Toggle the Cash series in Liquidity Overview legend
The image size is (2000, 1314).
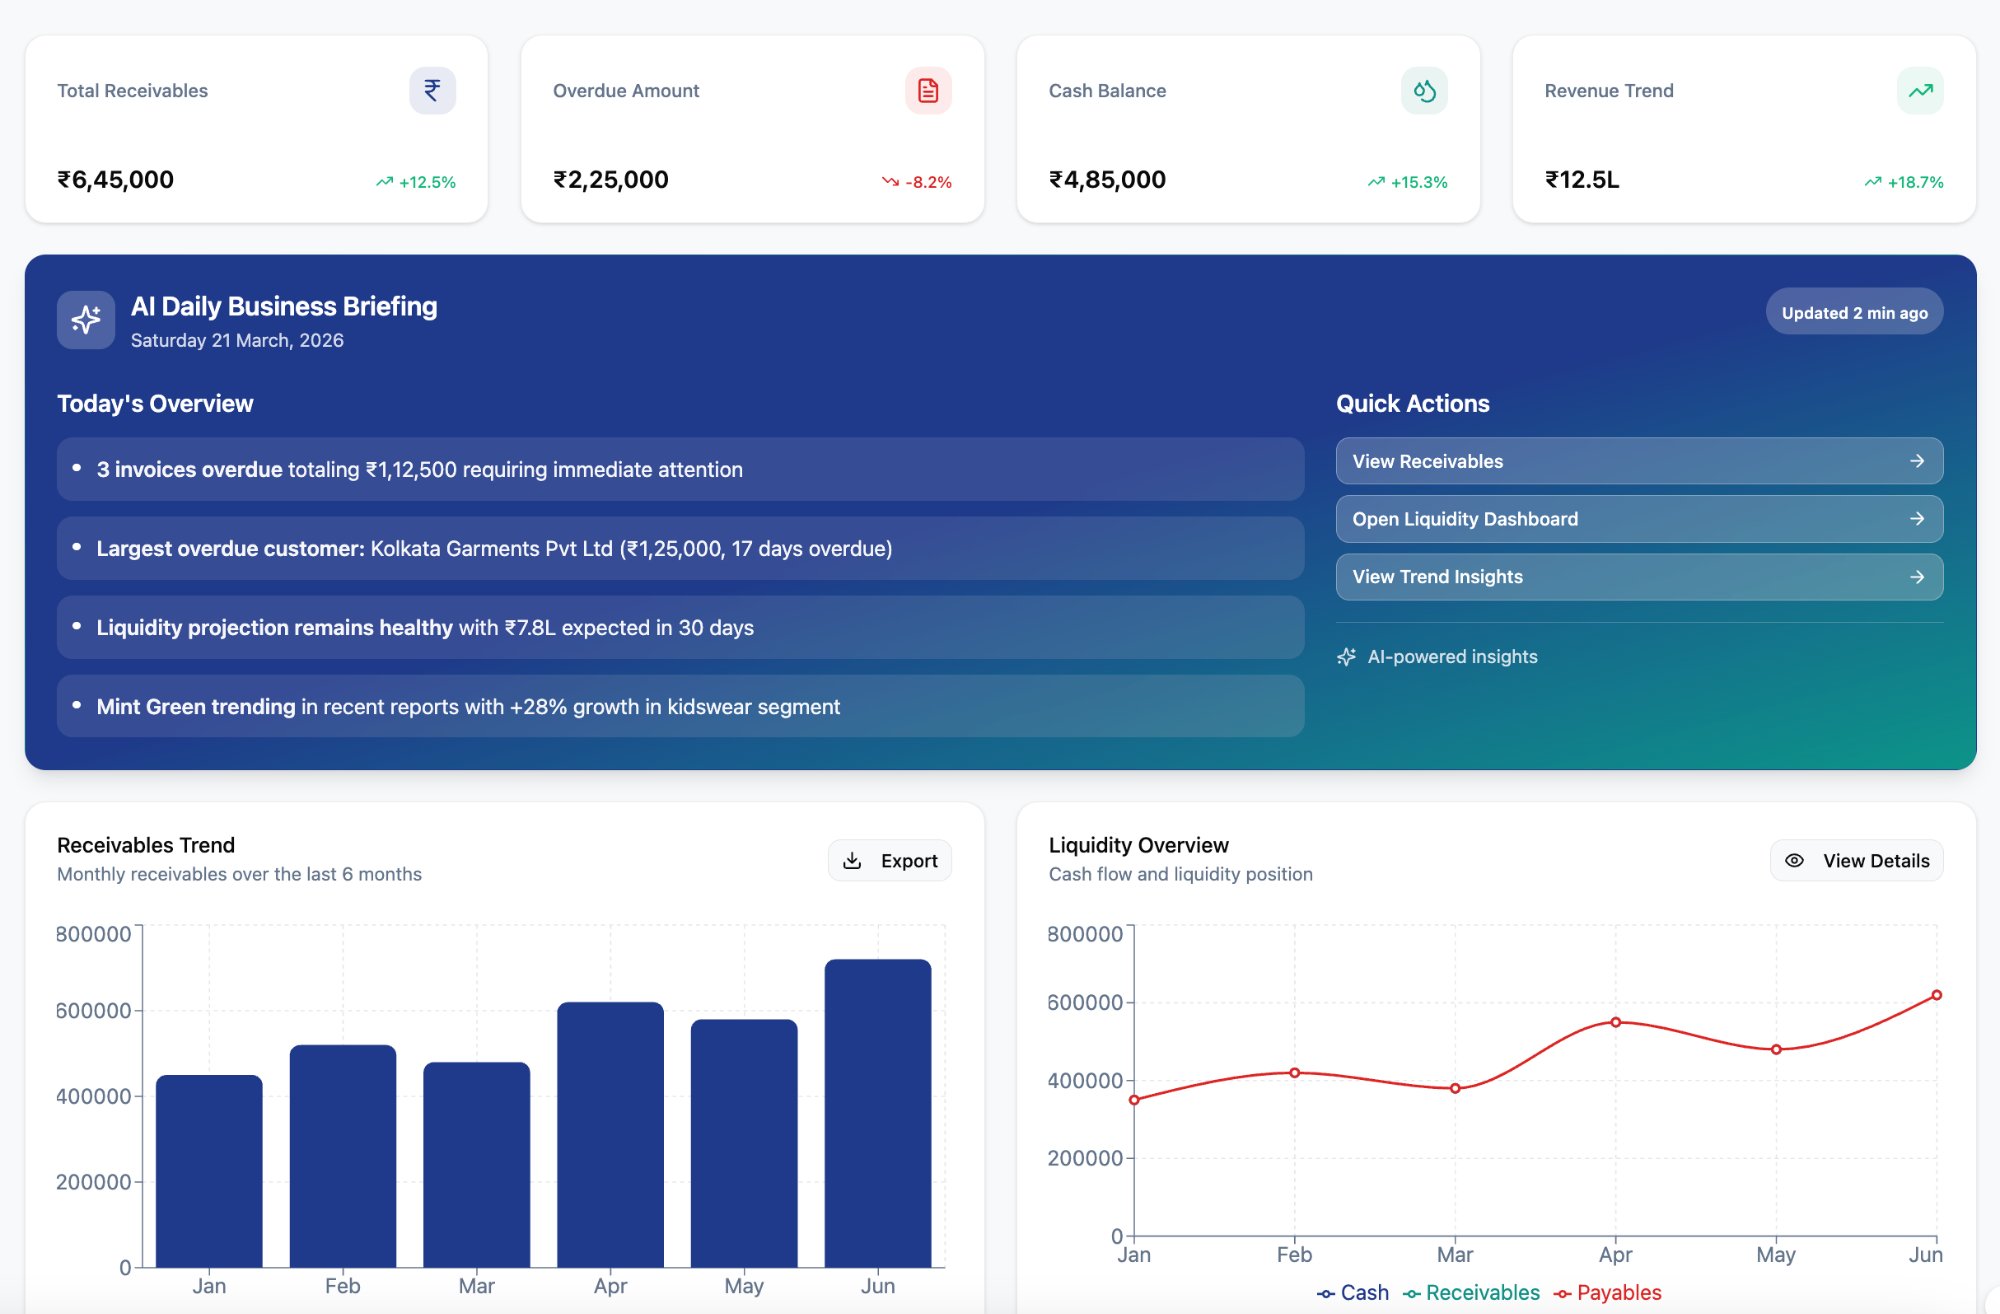pyautogui.click(x=1353, y=1292)
